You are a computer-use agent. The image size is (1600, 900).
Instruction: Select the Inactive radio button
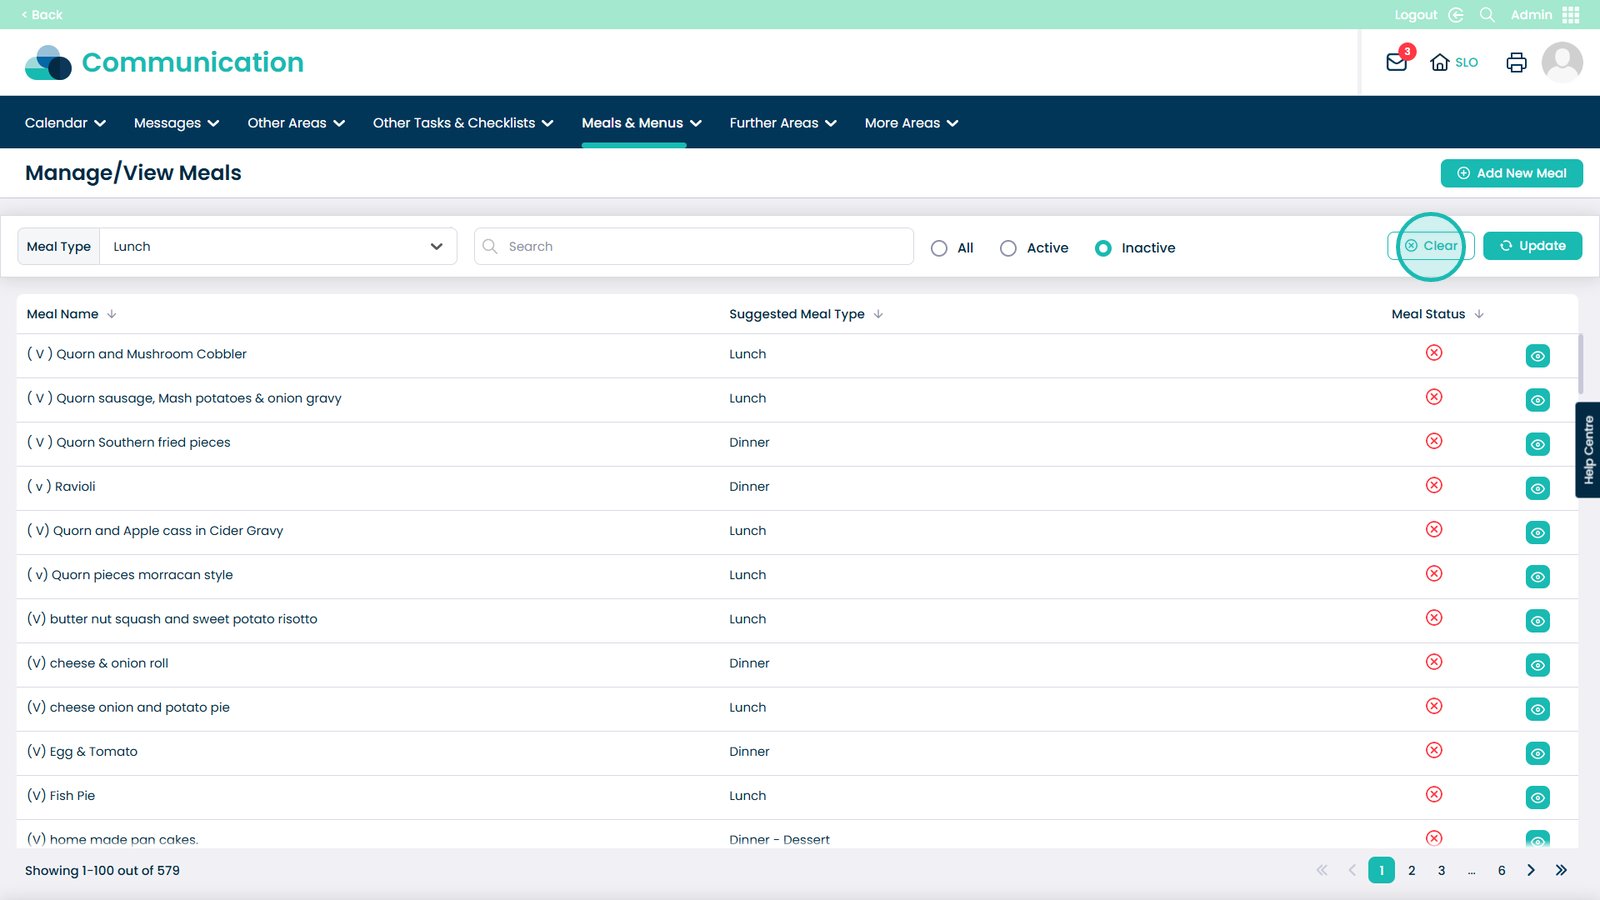coord(1103,248)
